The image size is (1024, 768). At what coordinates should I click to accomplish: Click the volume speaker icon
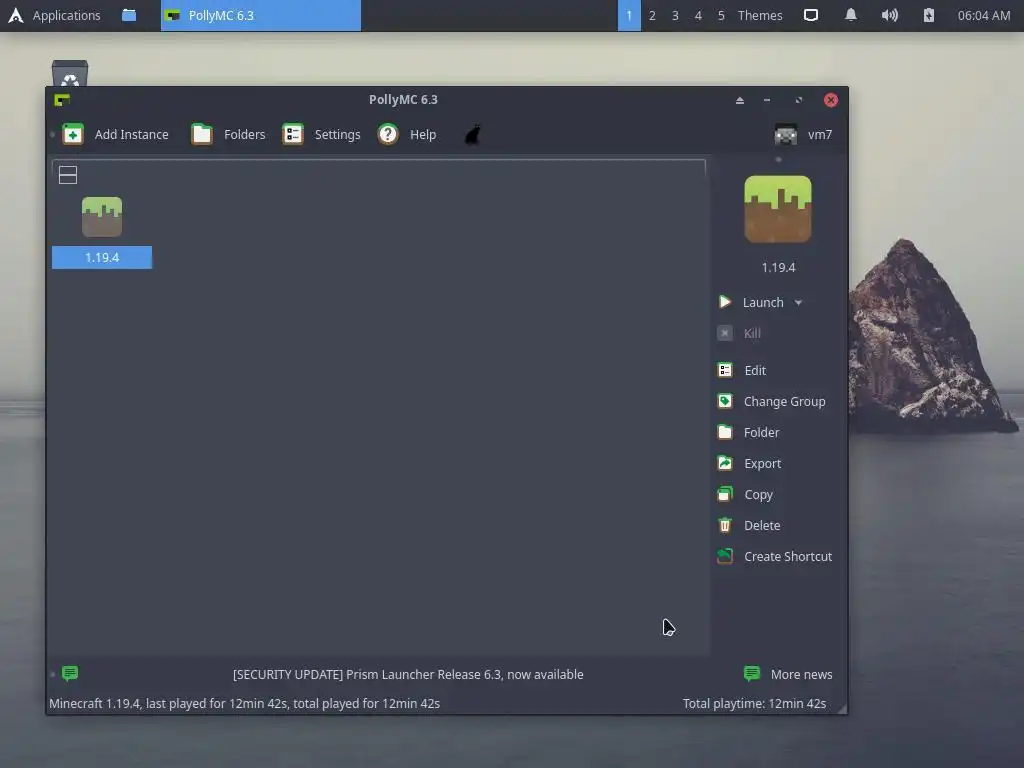tap(889, 15)
